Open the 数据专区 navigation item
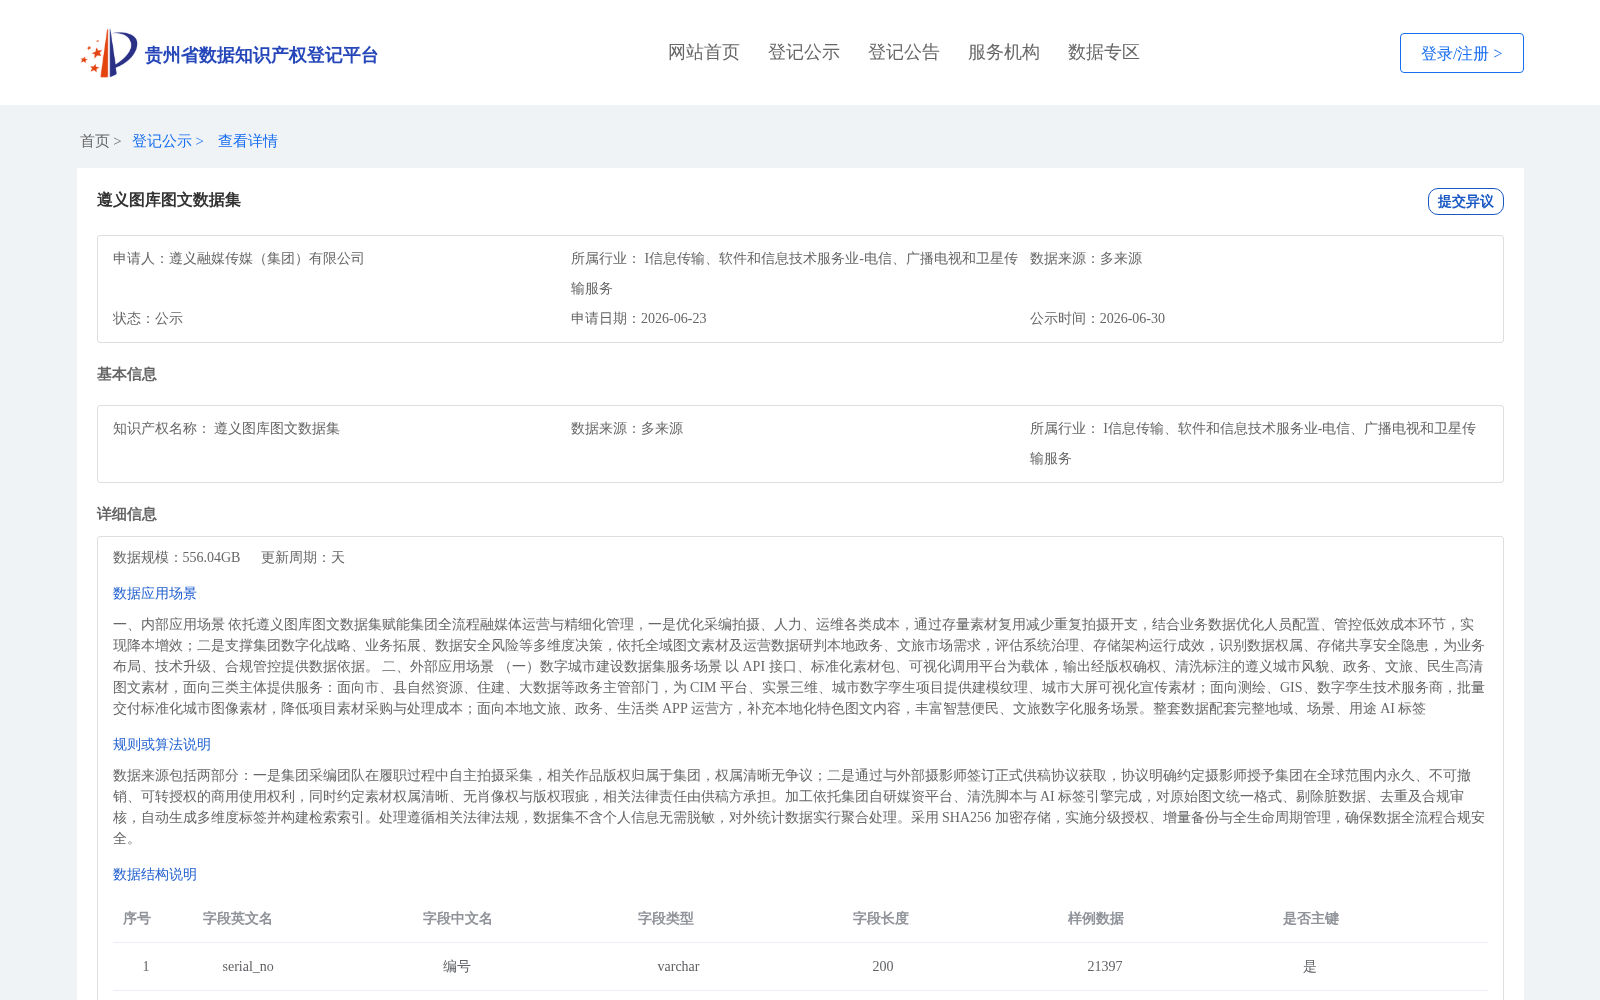The height and width of the screenshot is (1000, 1600). click(1104, 52)
